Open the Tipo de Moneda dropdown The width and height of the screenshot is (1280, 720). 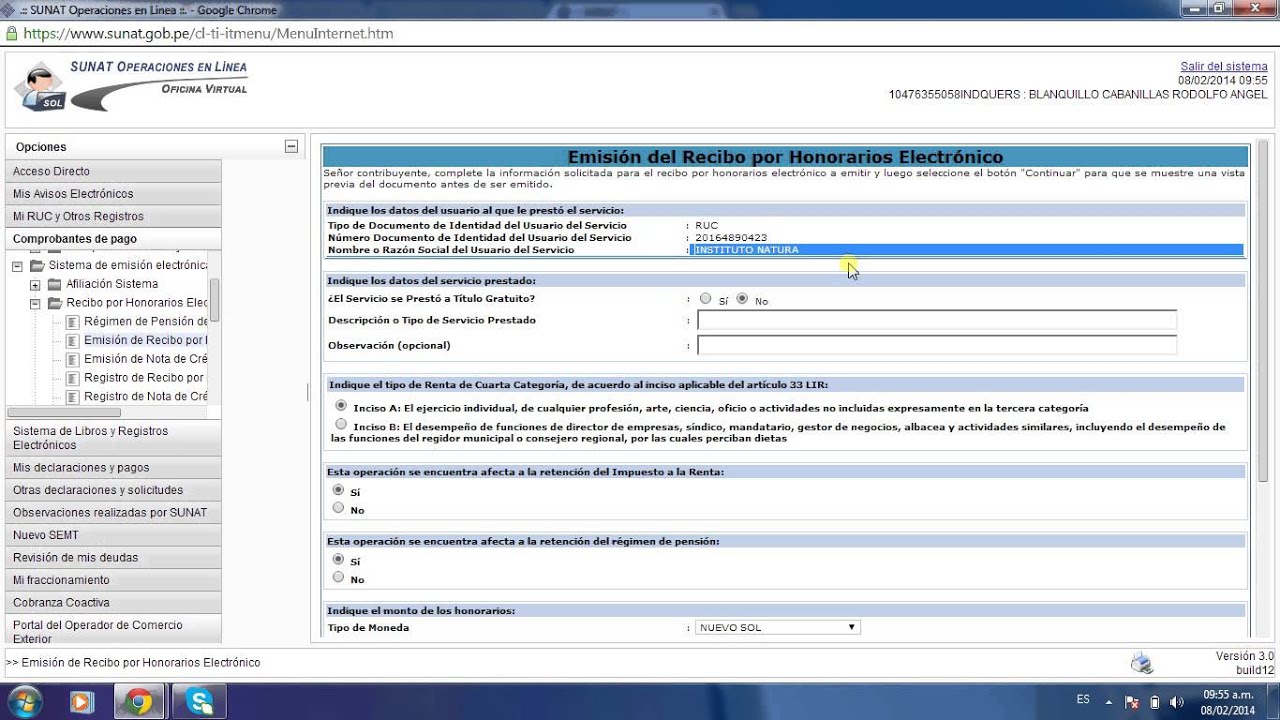tap(778, 627)
